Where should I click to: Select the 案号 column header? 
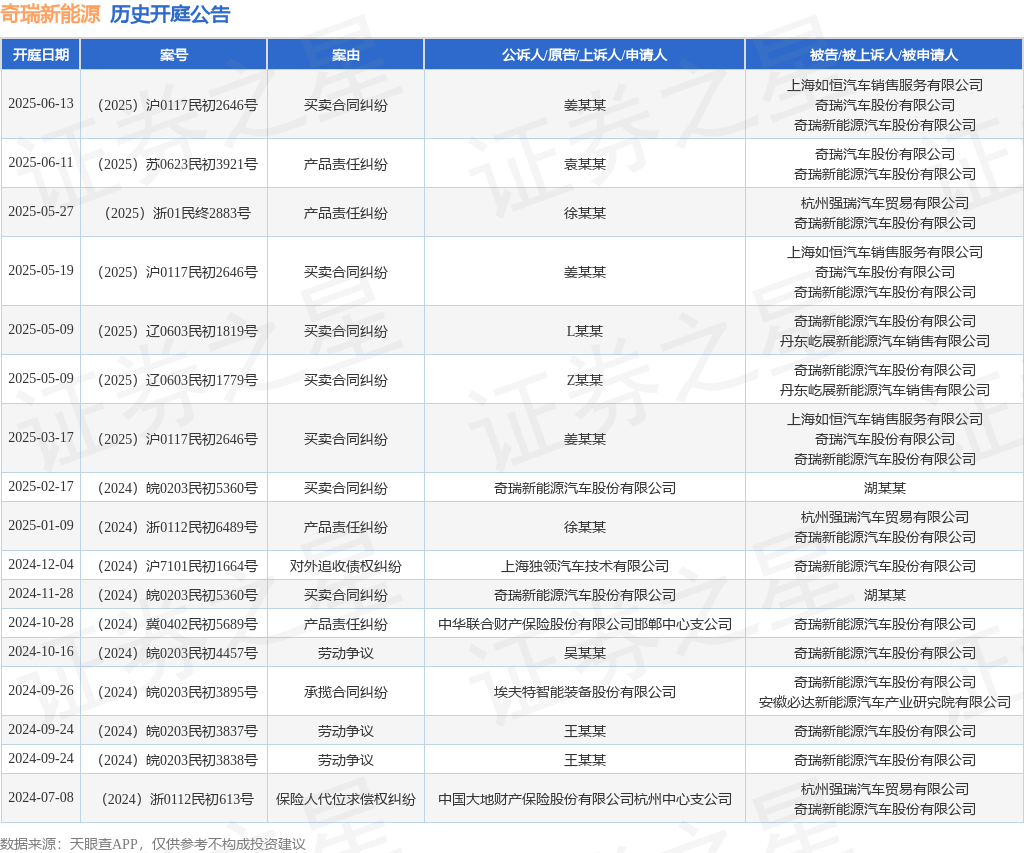[x=174, y=55]
